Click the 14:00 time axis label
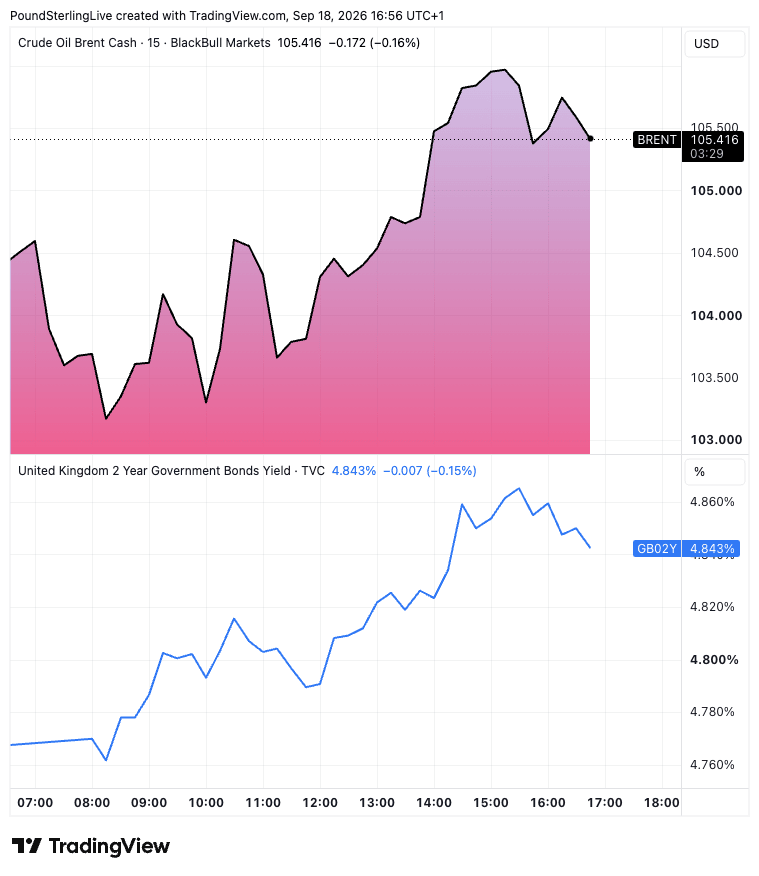 tap(434, 803)
